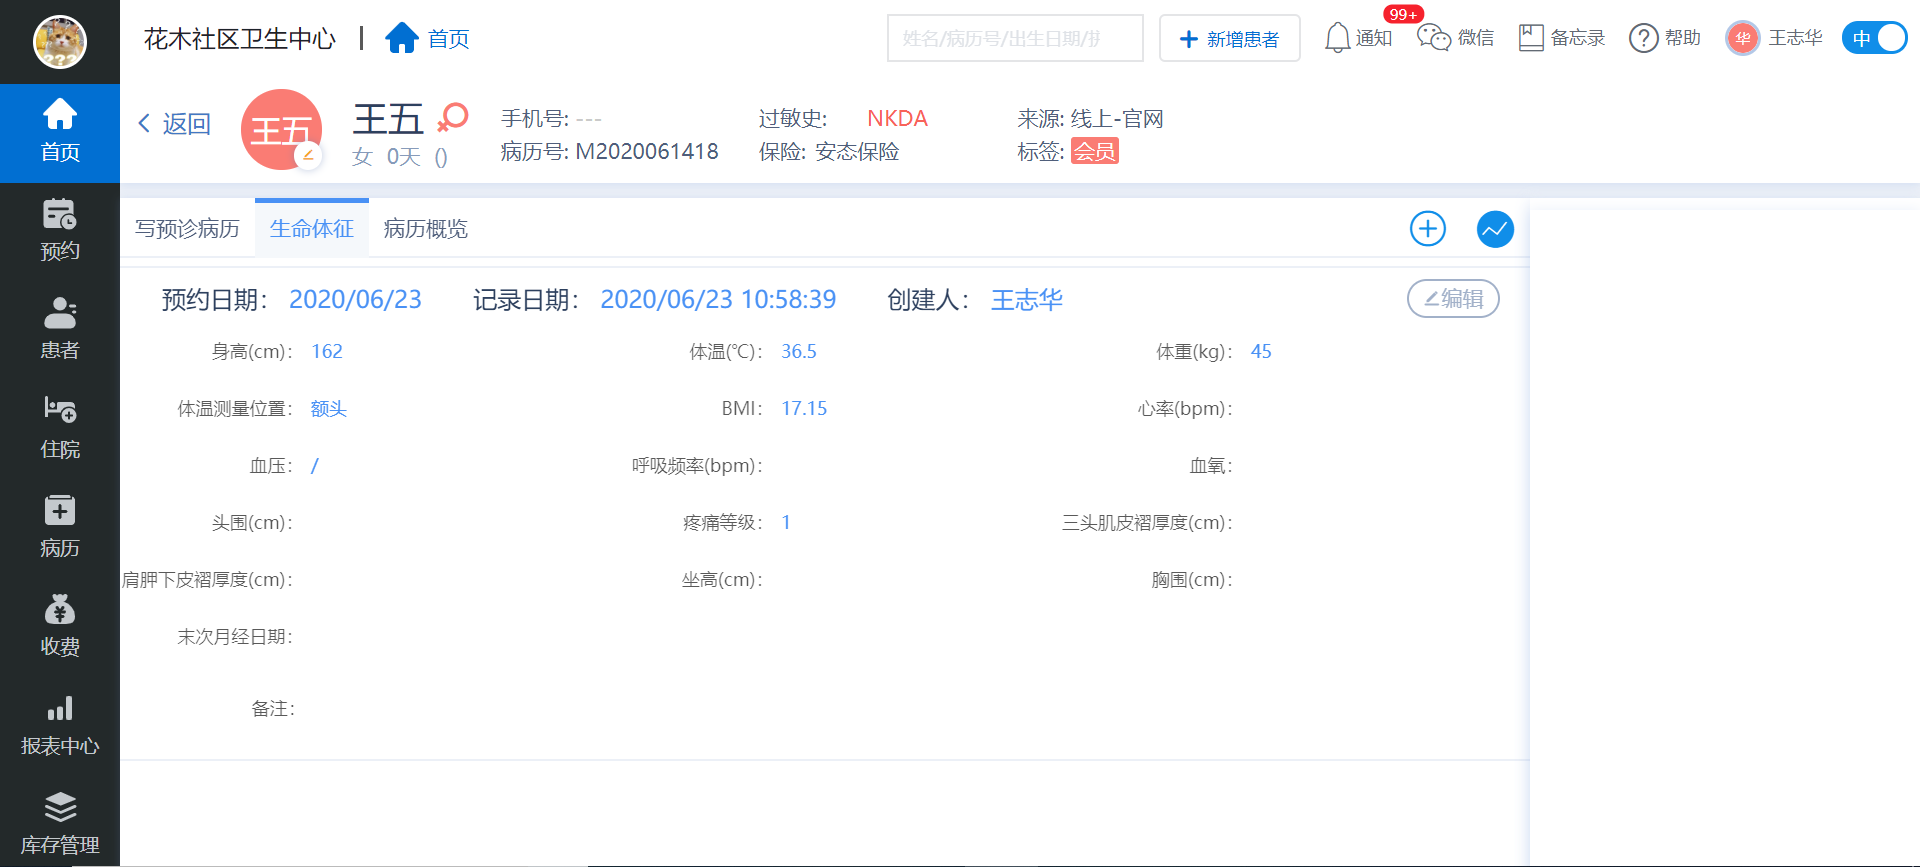Open the vitals trend chart icon
This screenshot has height=867, width=1920.
(x=1495, y=229)
